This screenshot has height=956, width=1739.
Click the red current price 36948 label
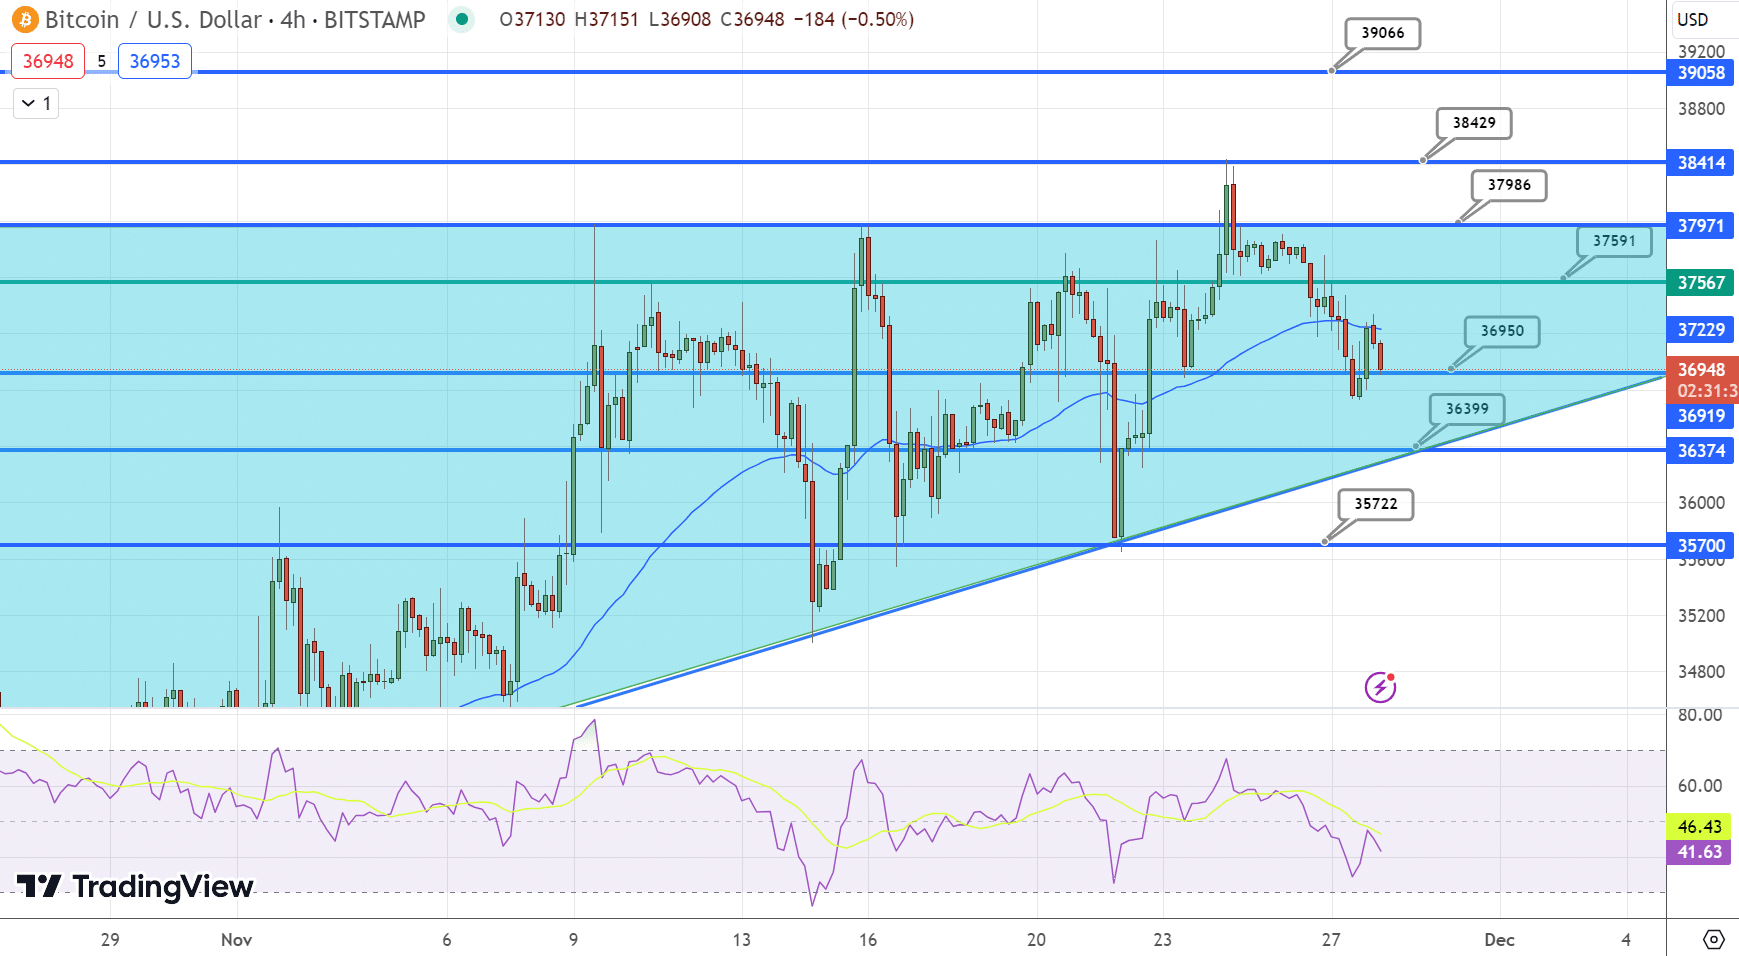(1703, 380)
